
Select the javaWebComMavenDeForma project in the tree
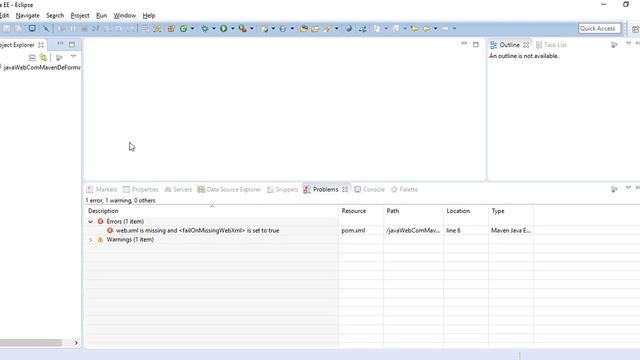coord(41,68)
